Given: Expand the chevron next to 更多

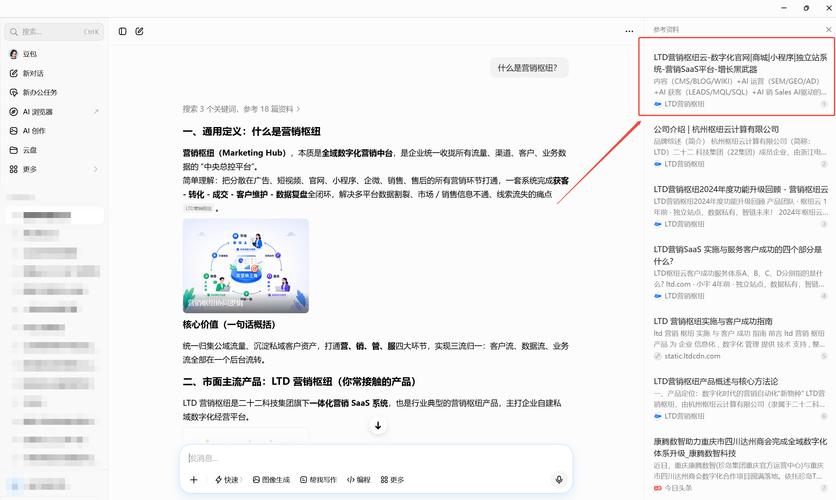Looking at the screenshot, I should 97,169.
